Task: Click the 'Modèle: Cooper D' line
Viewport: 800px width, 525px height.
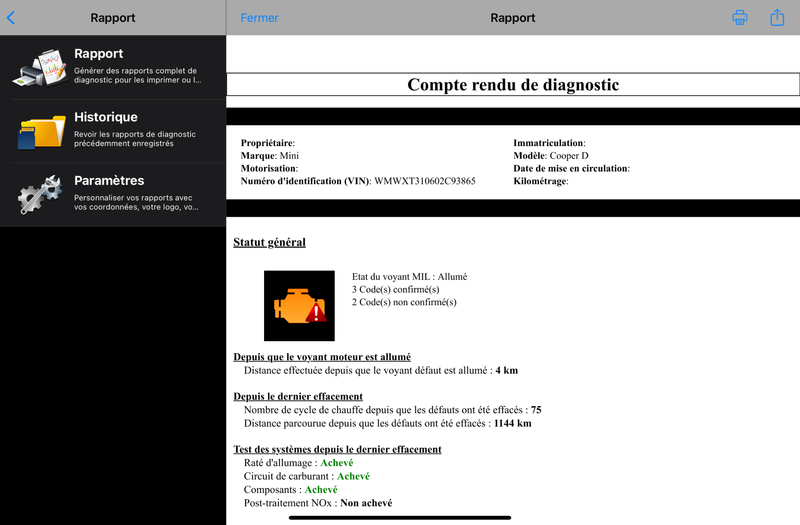Action: click(x=551, y=156)
